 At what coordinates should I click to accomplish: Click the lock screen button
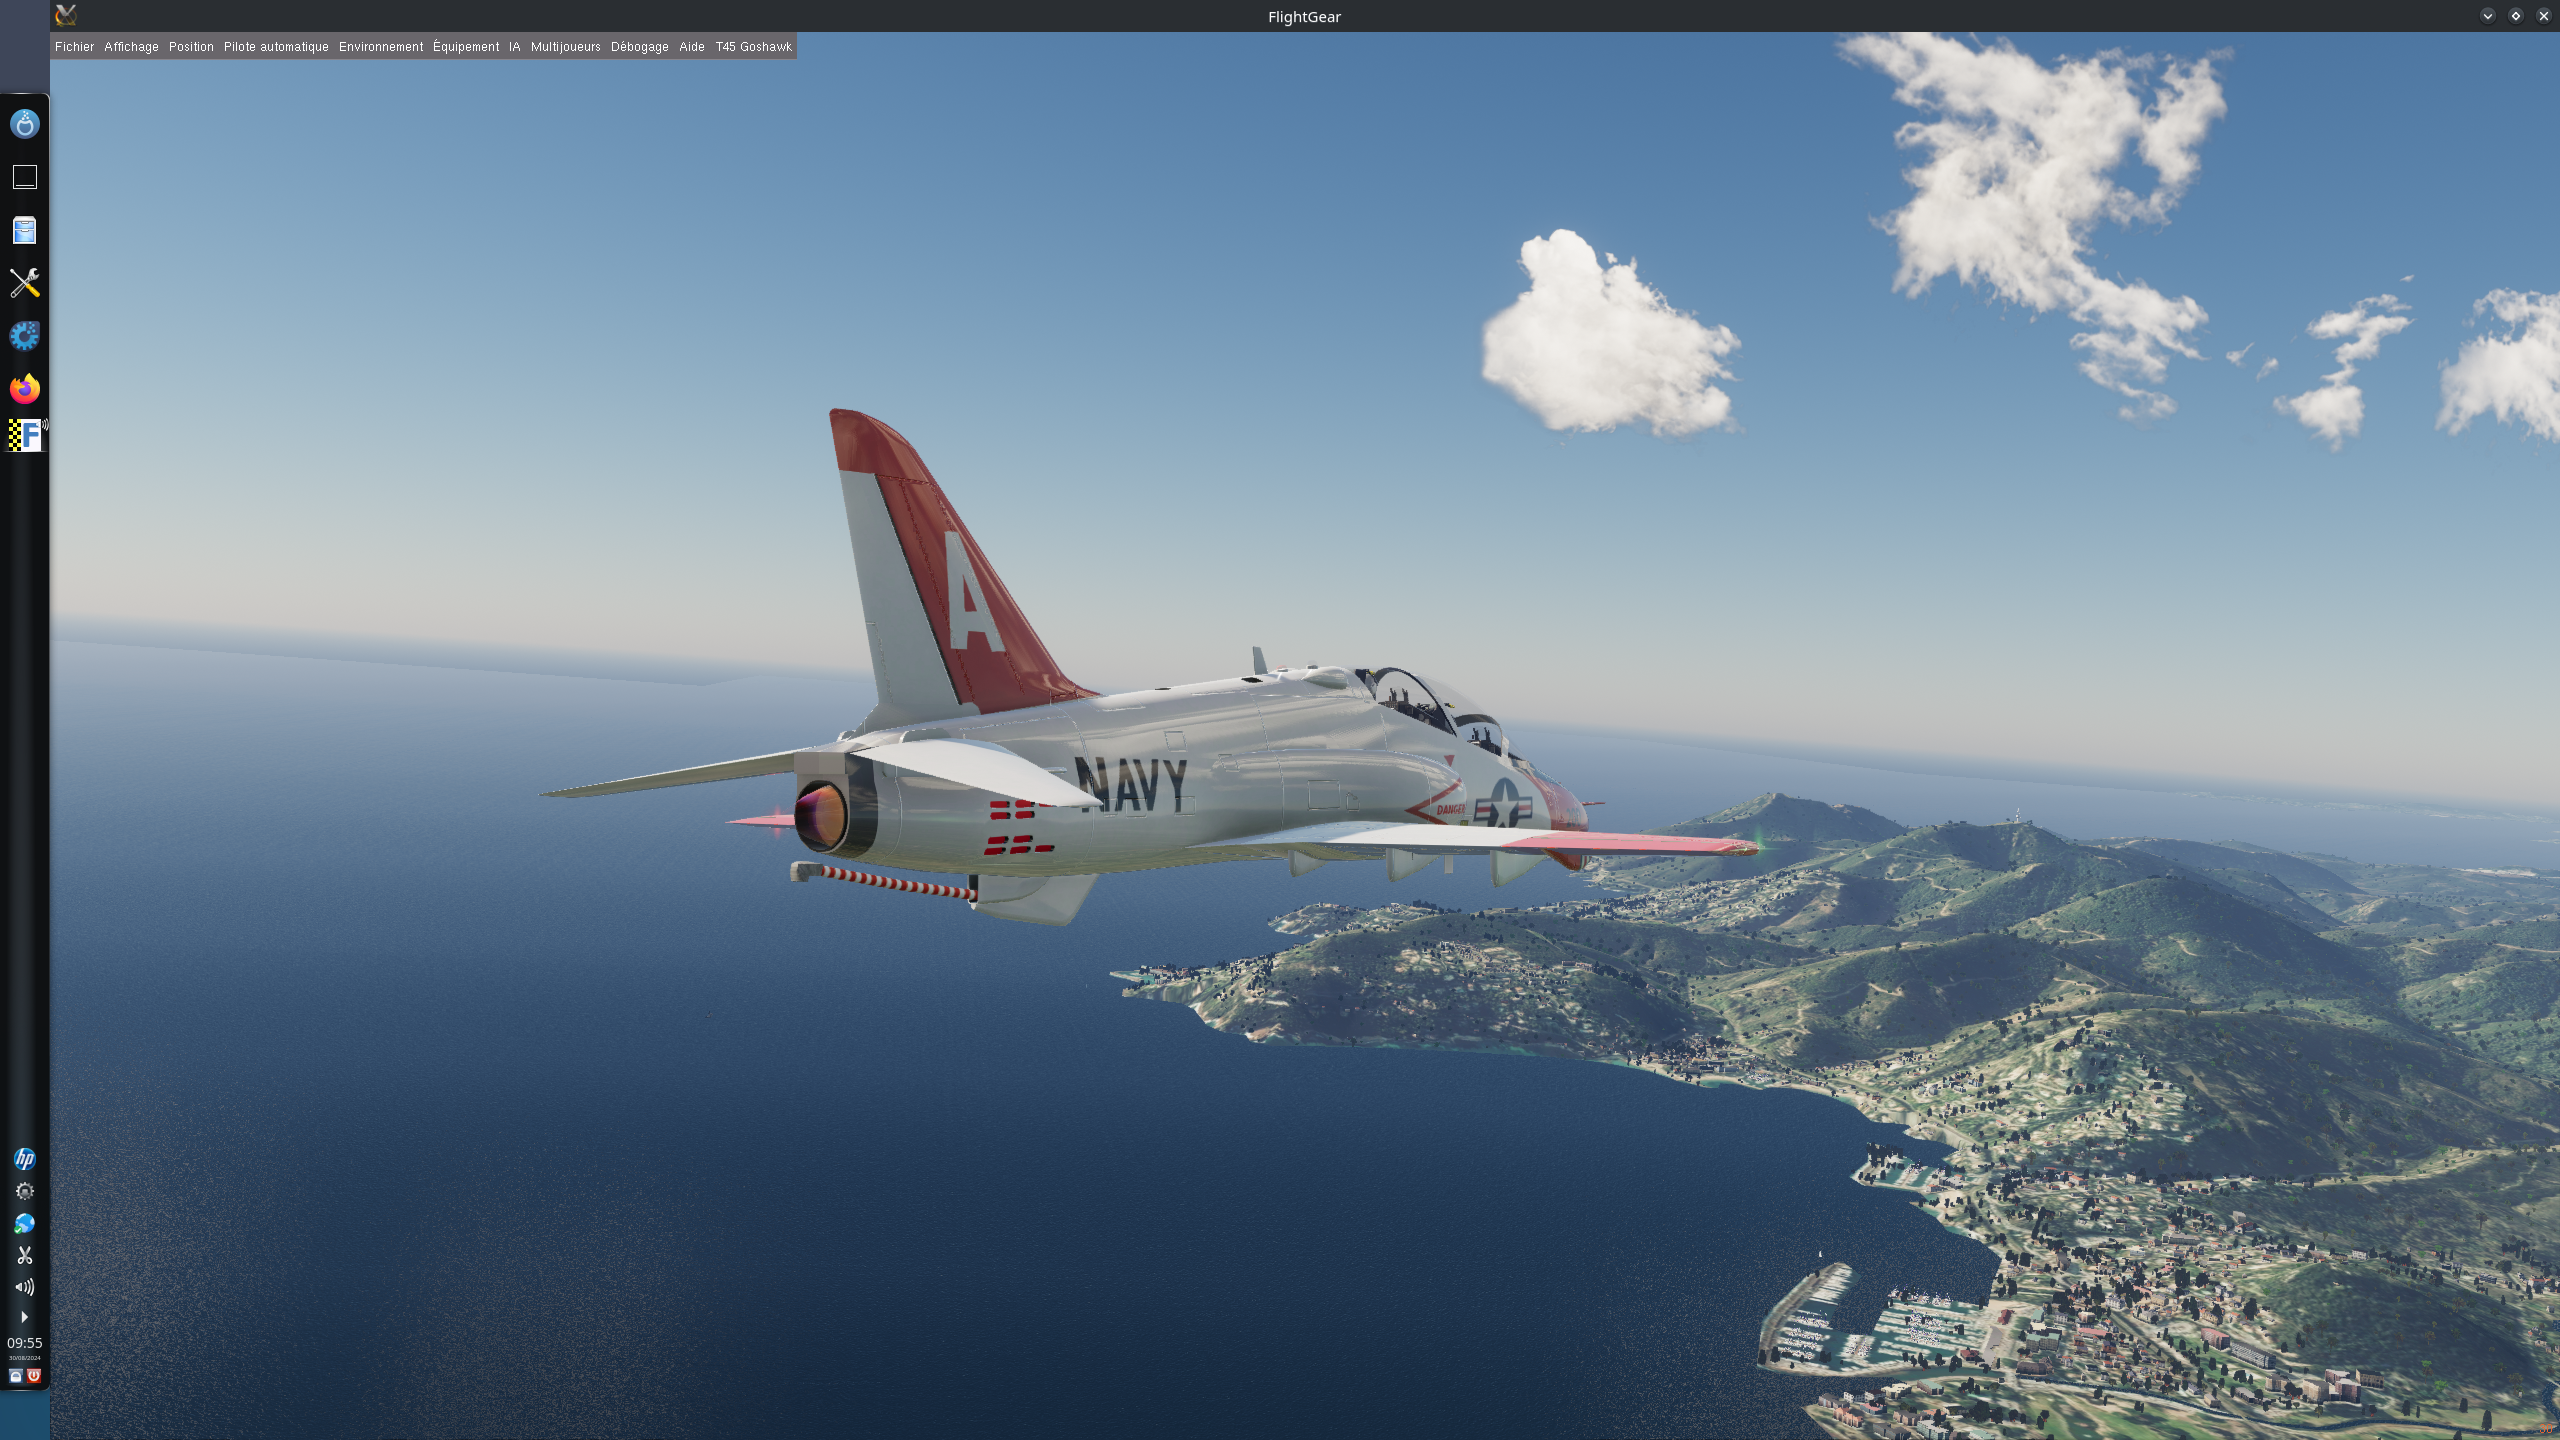[15, 1376]
